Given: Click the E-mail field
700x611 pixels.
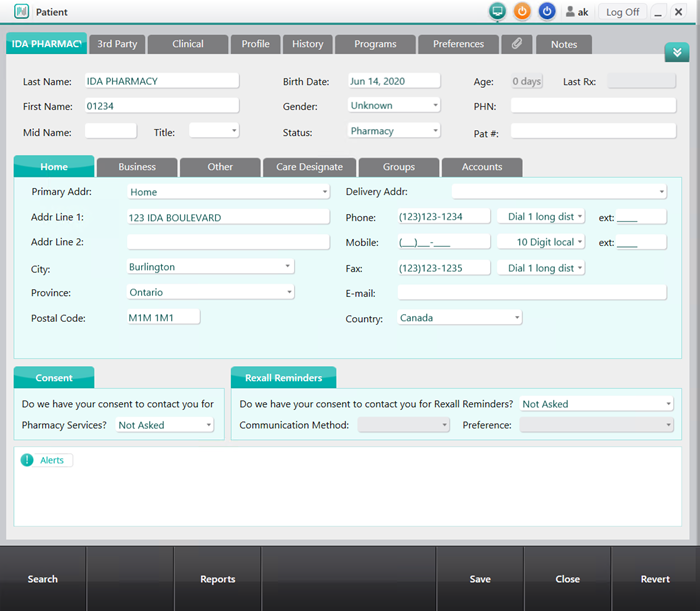Looking at the screenshot, I should 532,293.
